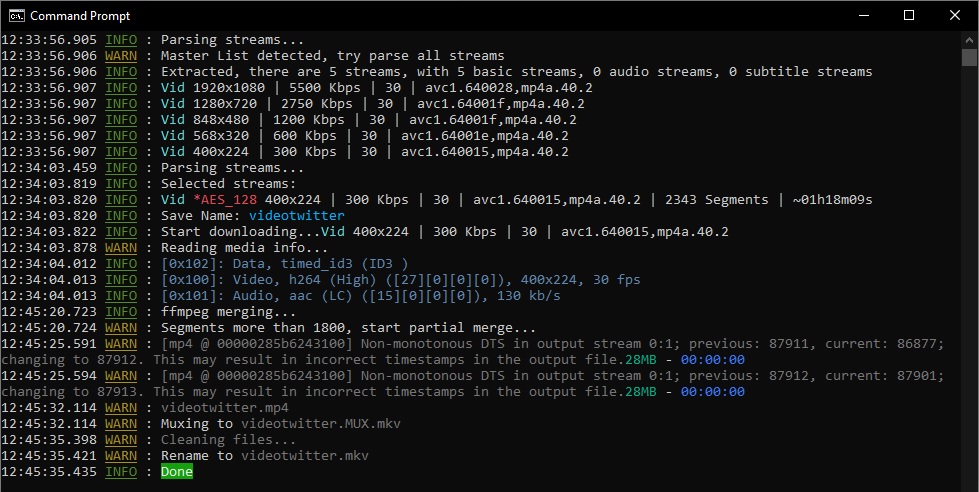
Task: Click the text ffmpeg merging...
Action: [229, 312]
